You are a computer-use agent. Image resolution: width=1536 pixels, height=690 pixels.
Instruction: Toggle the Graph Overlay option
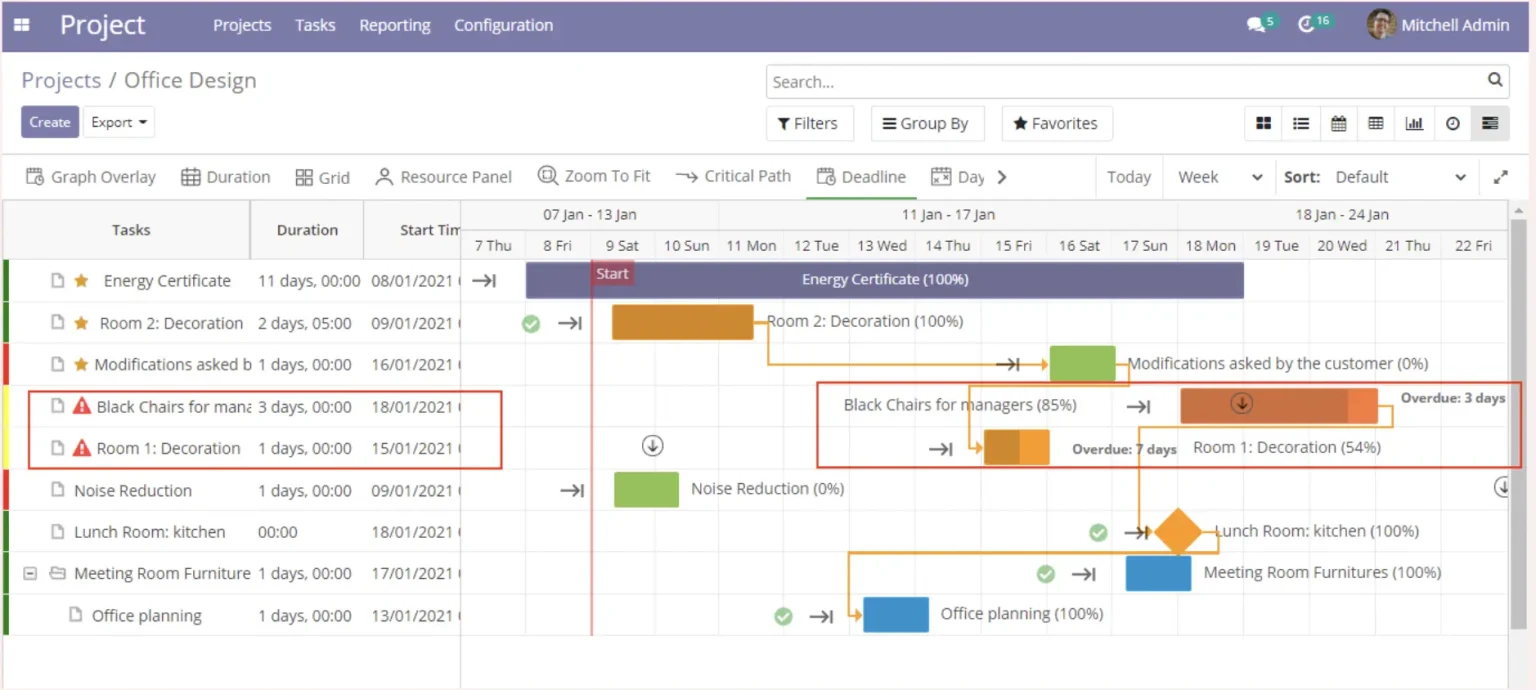tap(91, 177)
